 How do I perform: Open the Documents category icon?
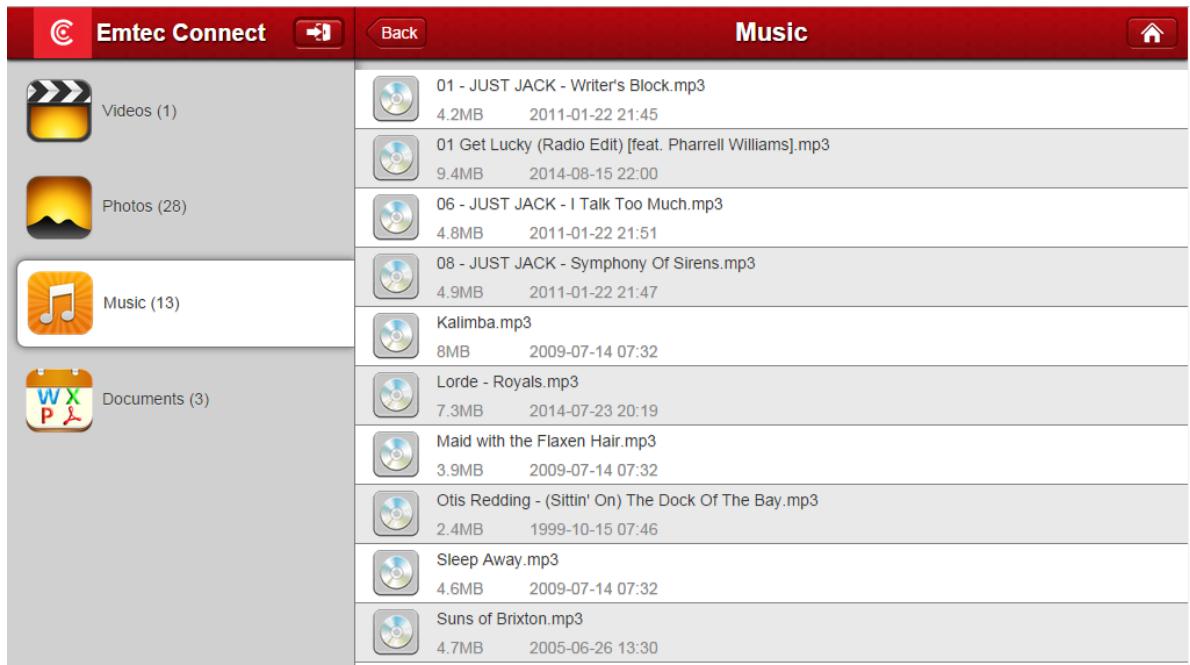coord(59,399)
